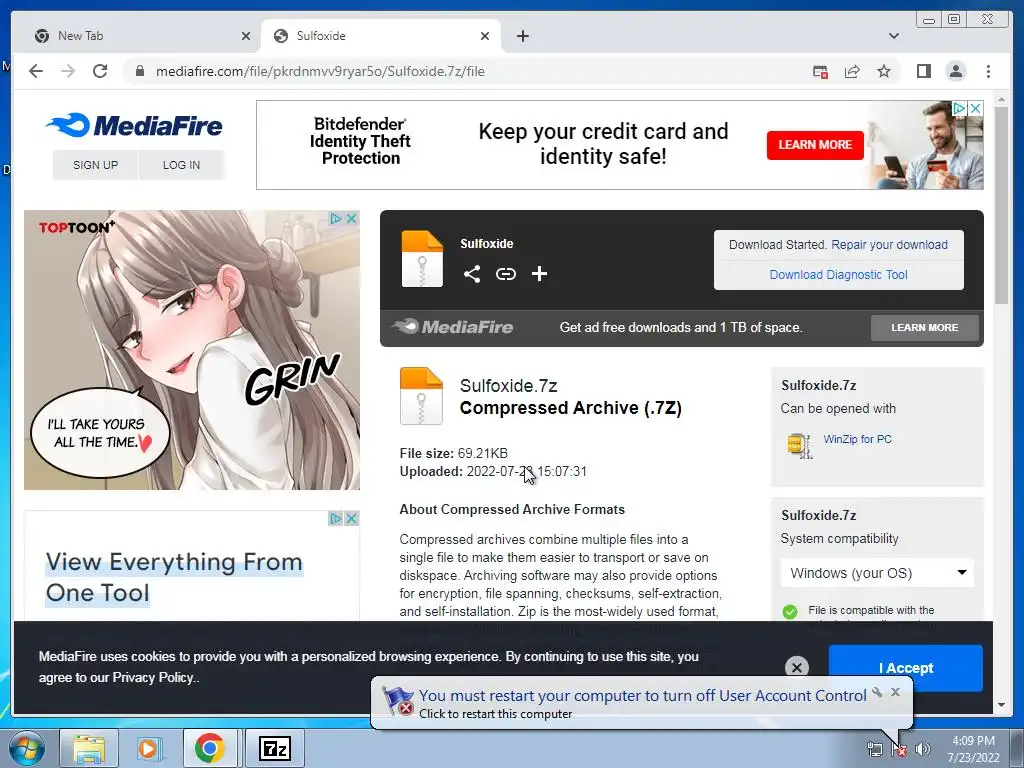The width and height of the screenshot is (1024, 768).
Task: Dismiss cookie banner with X icon
Action: pos(797,667)
